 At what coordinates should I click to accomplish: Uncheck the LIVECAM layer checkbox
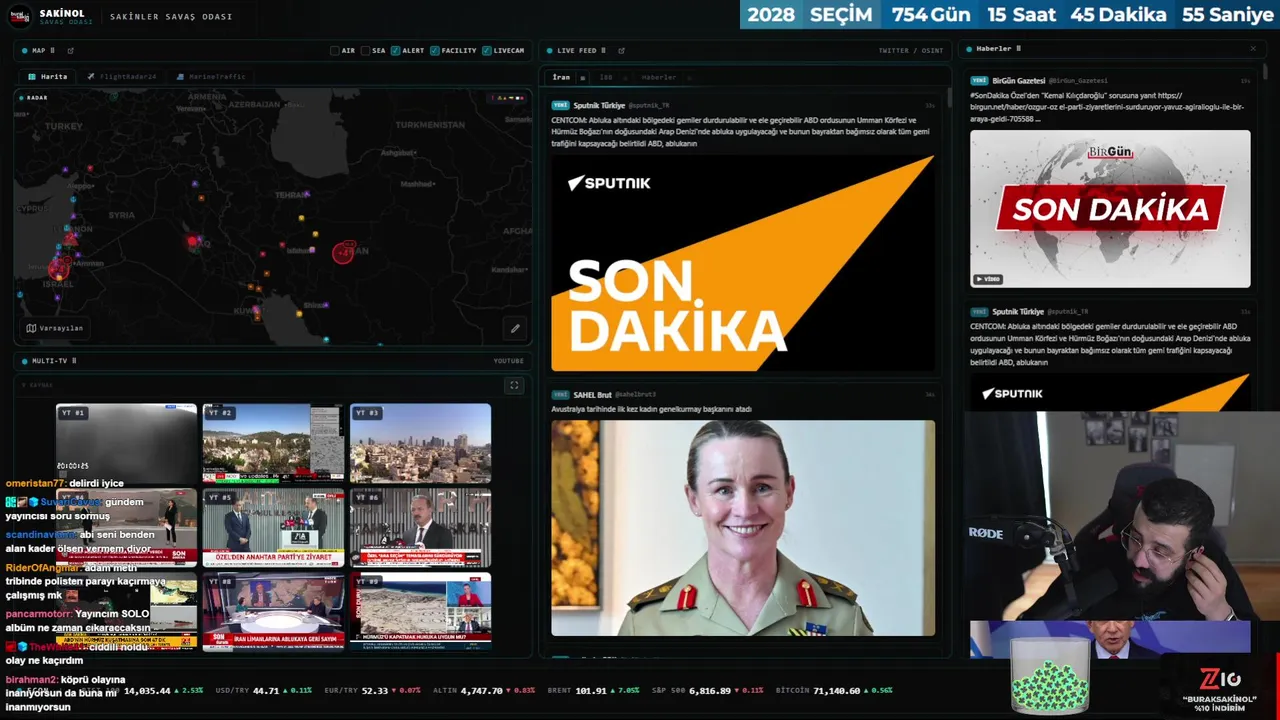click(x=486, y=50)
